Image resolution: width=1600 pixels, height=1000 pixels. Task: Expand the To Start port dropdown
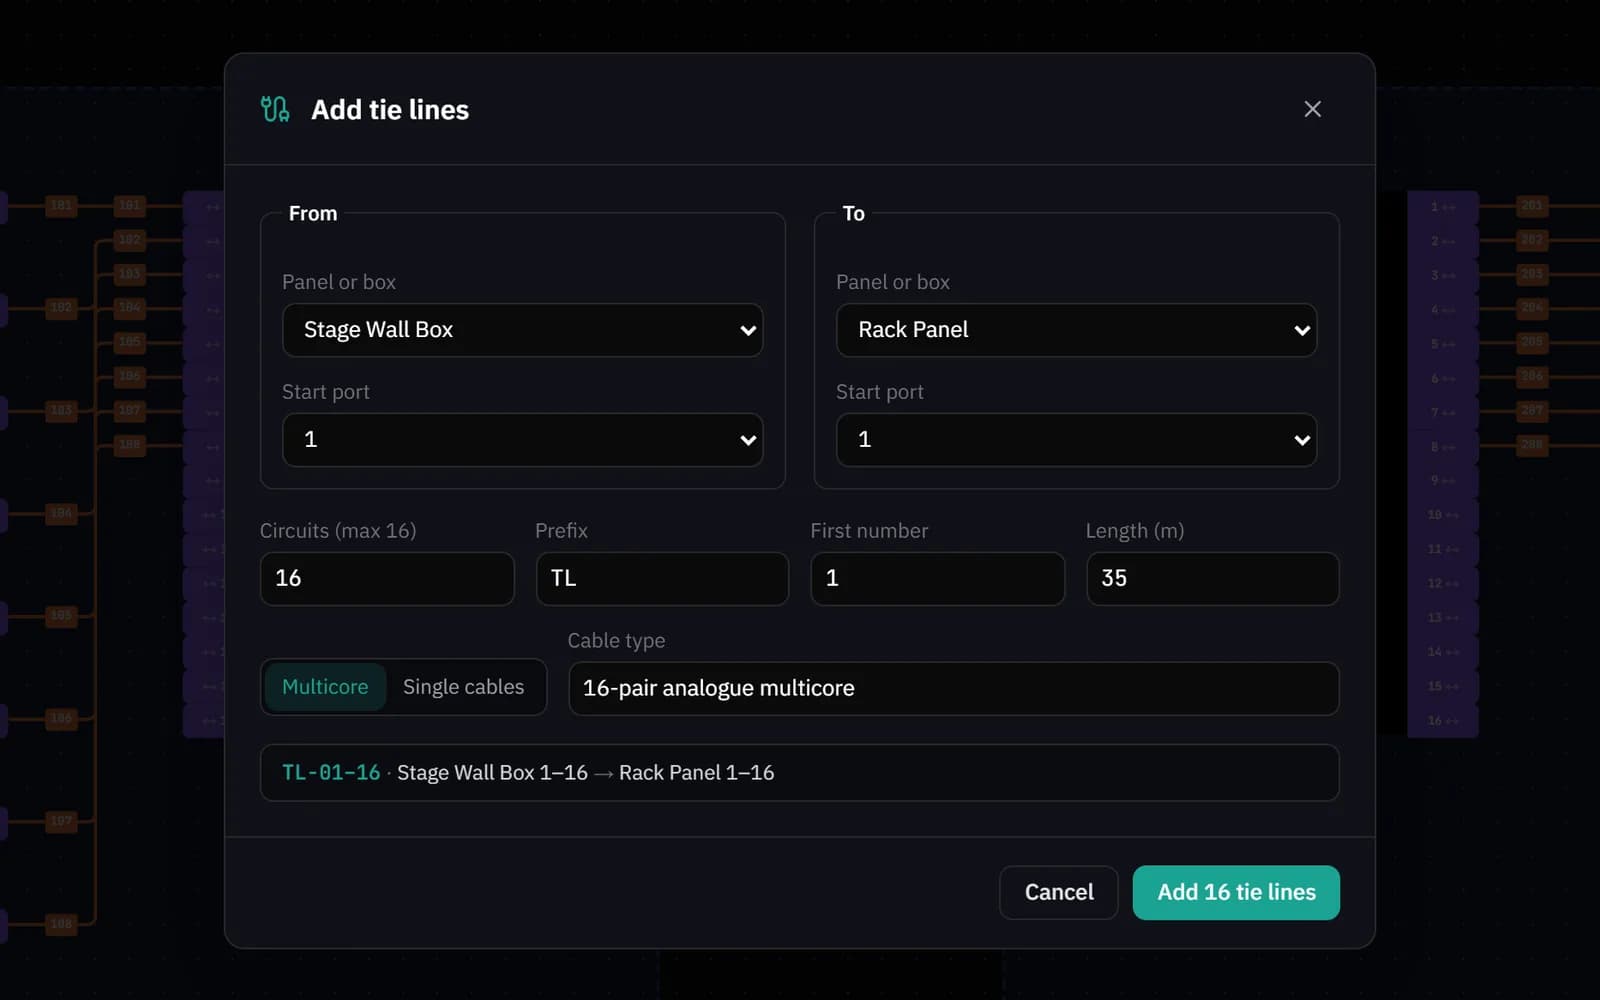(x=1076, y=440)
